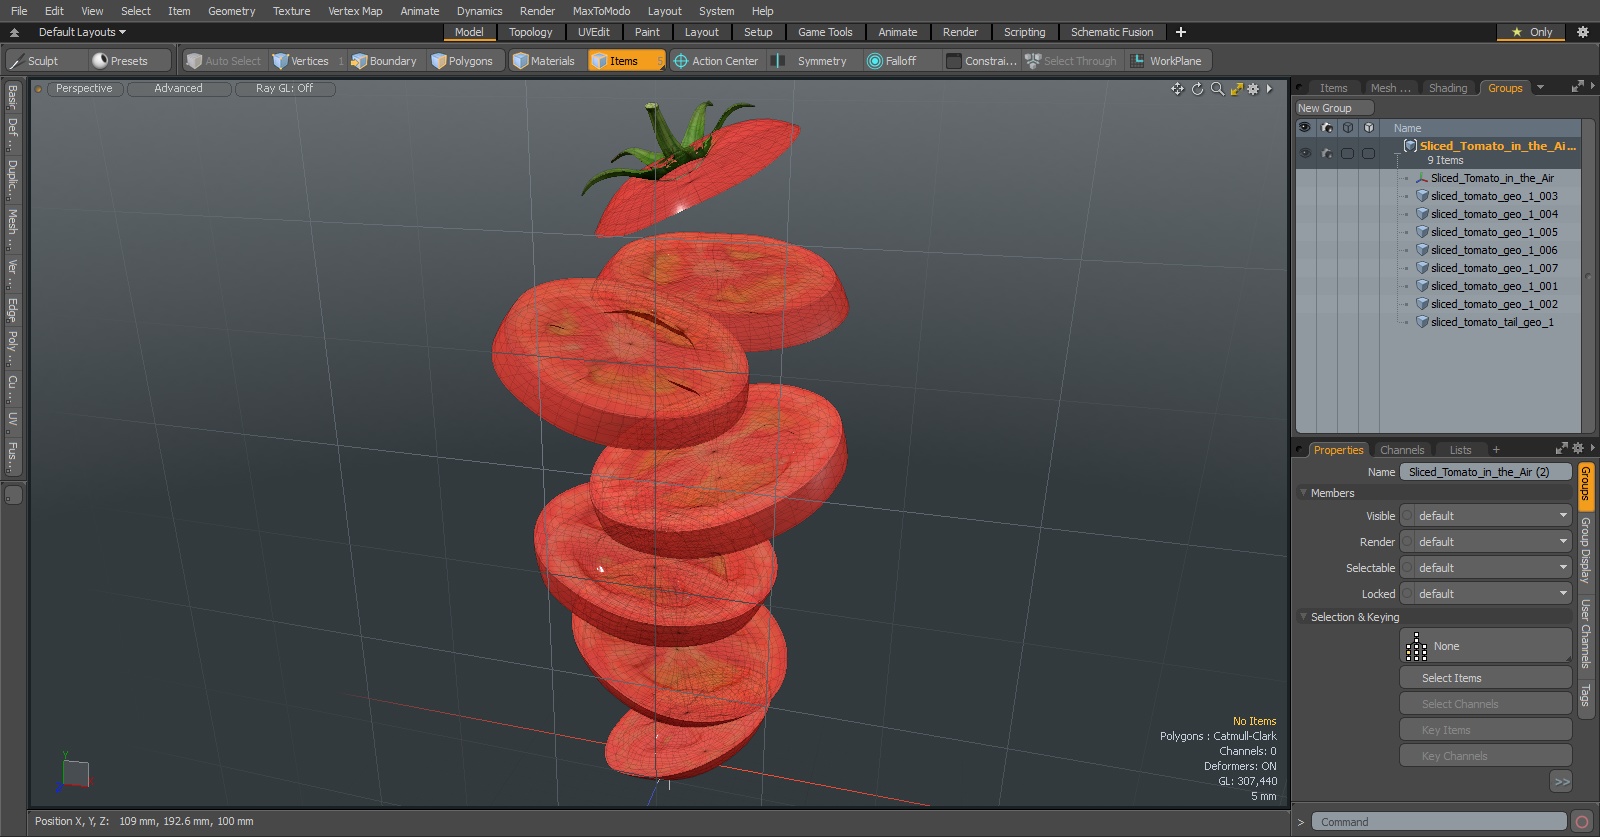Click the Ray GL: Off button
The image size is (1600, 837).
(284, 89)
